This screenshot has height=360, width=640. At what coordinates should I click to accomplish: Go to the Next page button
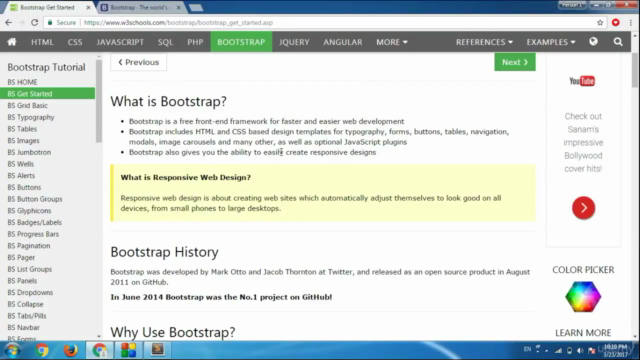coord(515,62)
